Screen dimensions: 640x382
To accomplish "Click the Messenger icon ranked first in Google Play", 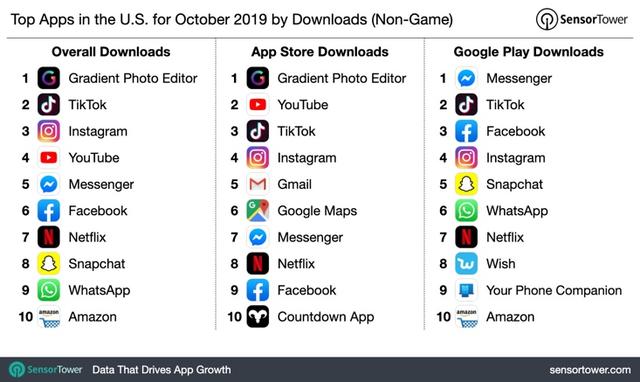I will pyautogui.click(x=467, y=78).
